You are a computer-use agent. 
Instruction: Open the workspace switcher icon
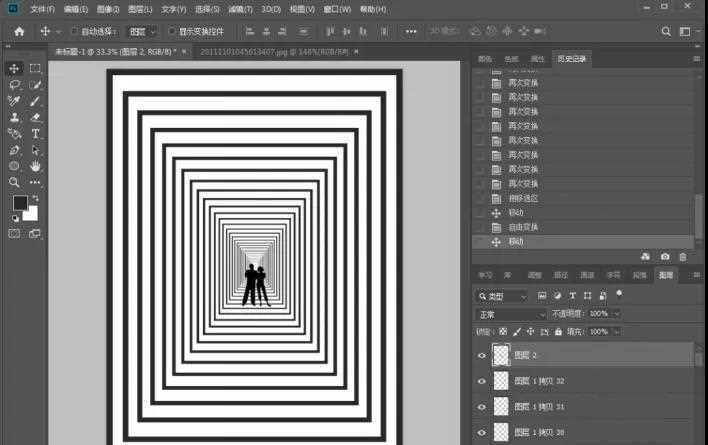685,32
